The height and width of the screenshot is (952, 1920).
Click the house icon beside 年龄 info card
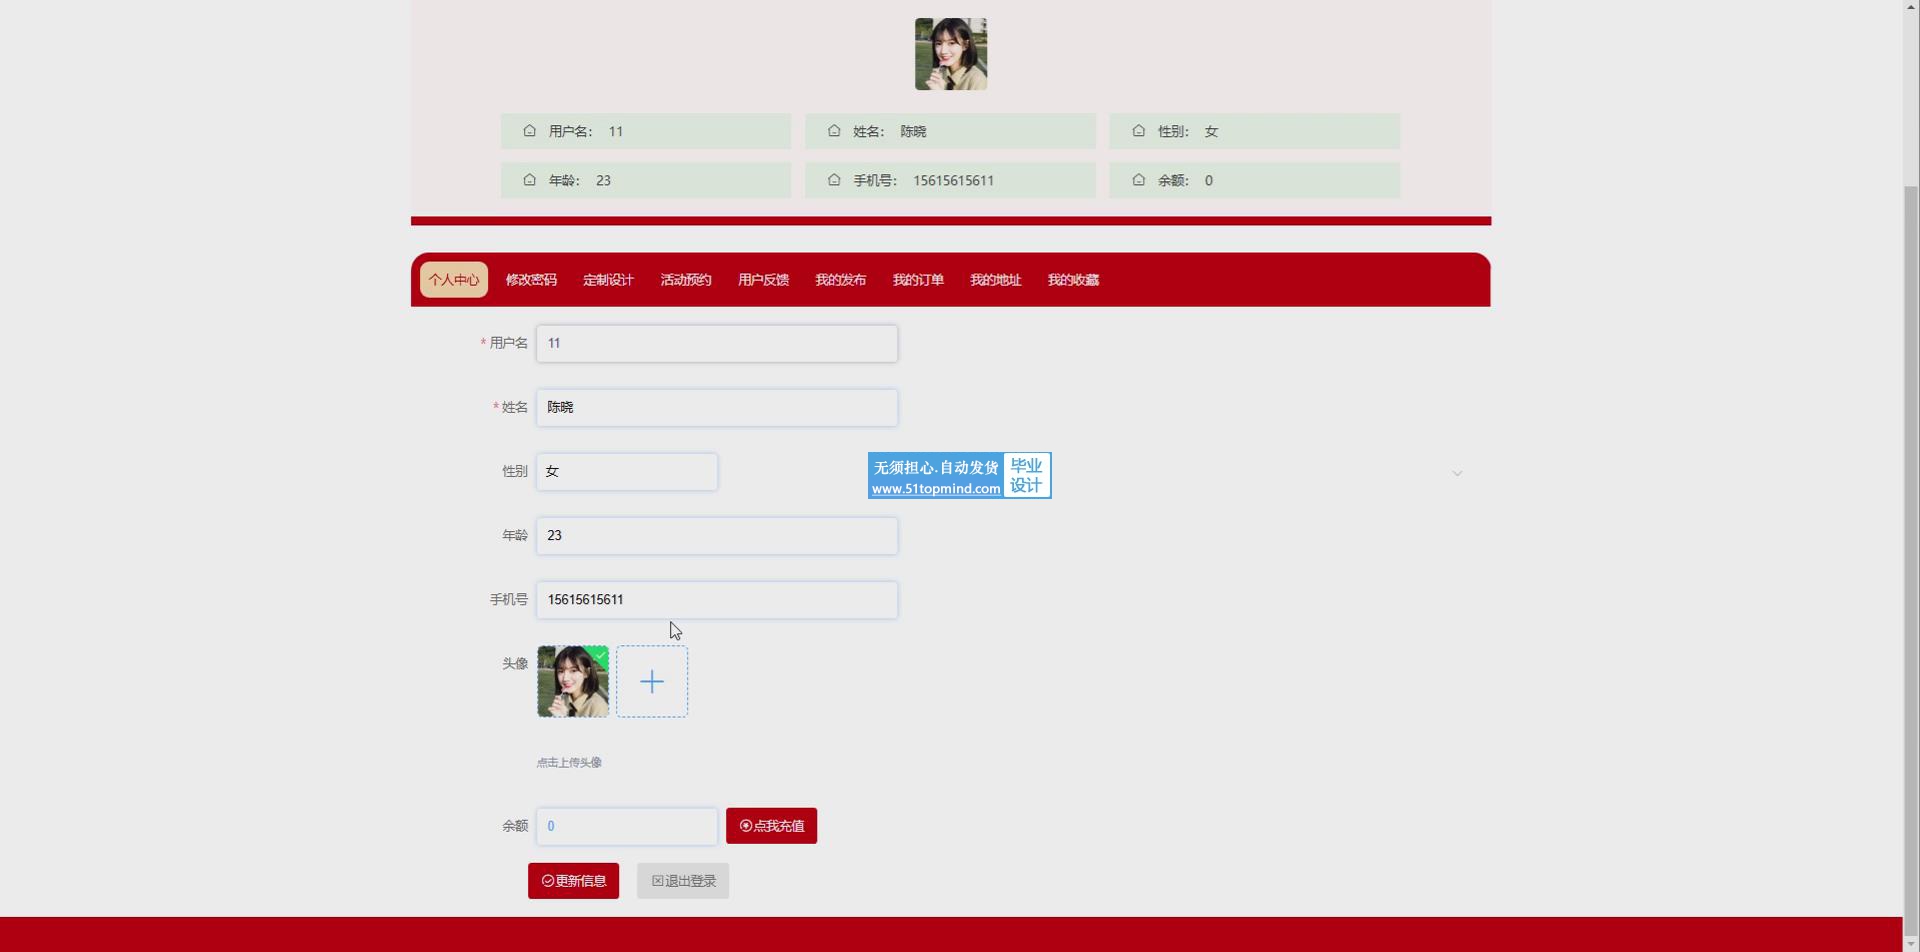click(529, 180)
